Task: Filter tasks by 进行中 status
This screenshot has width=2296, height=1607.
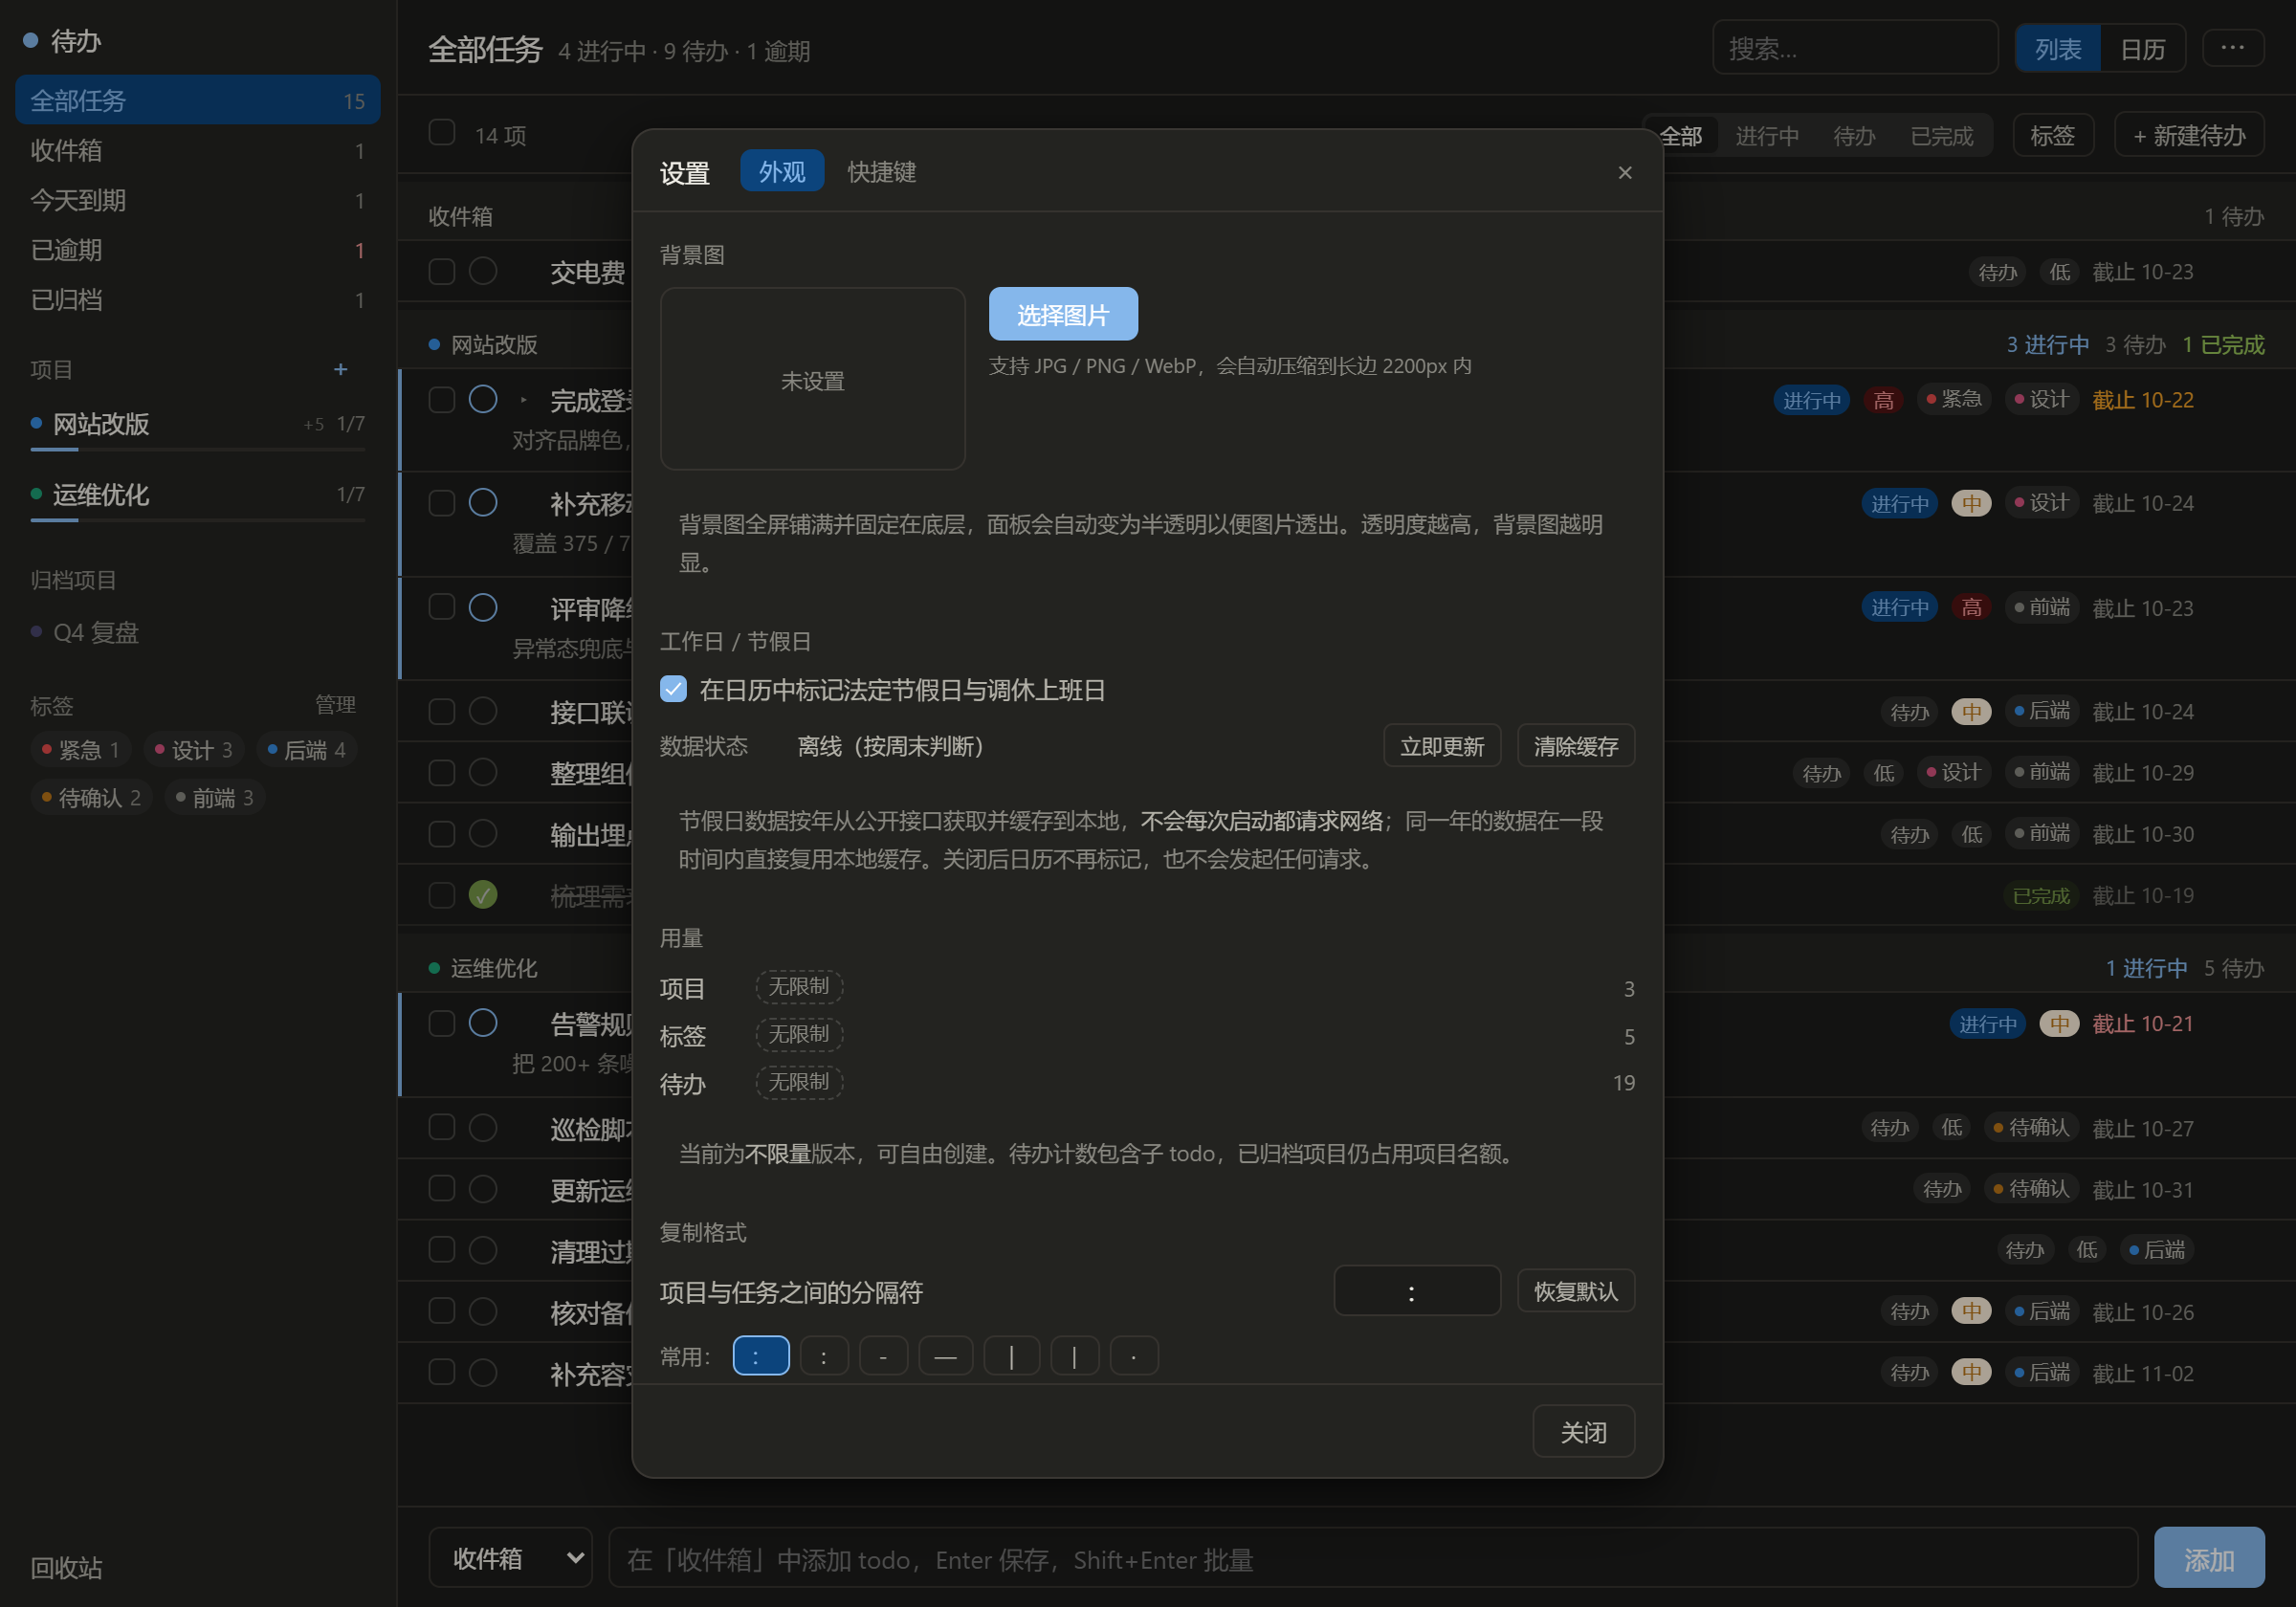Action: click(1767, 136)
